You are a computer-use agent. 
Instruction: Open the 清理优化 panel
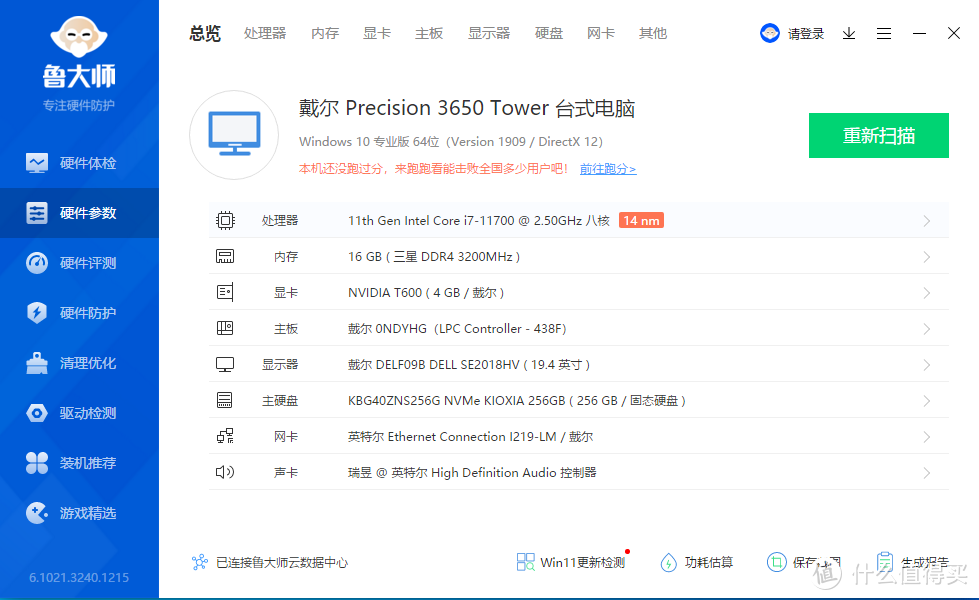[x=79, y=362]
